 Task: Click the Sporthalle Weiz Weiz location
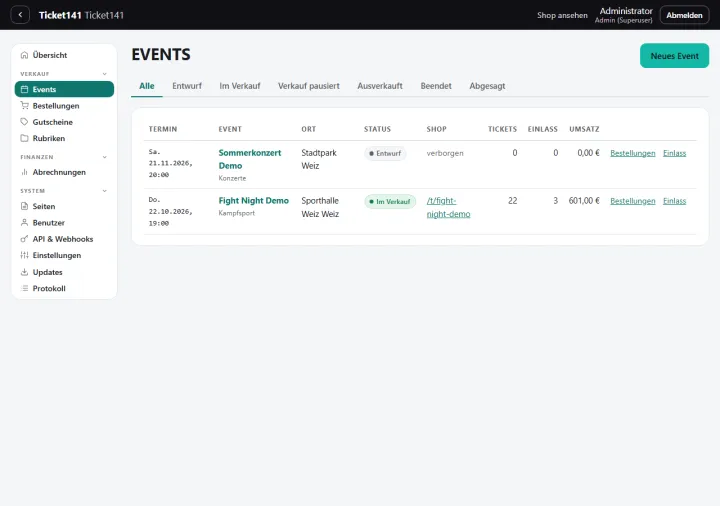tap(320, 207)
